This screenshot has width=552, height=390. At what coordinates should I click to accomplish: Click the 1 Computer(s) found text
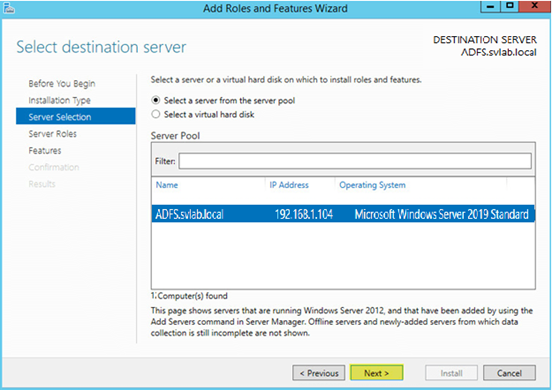tap(189, 296)
